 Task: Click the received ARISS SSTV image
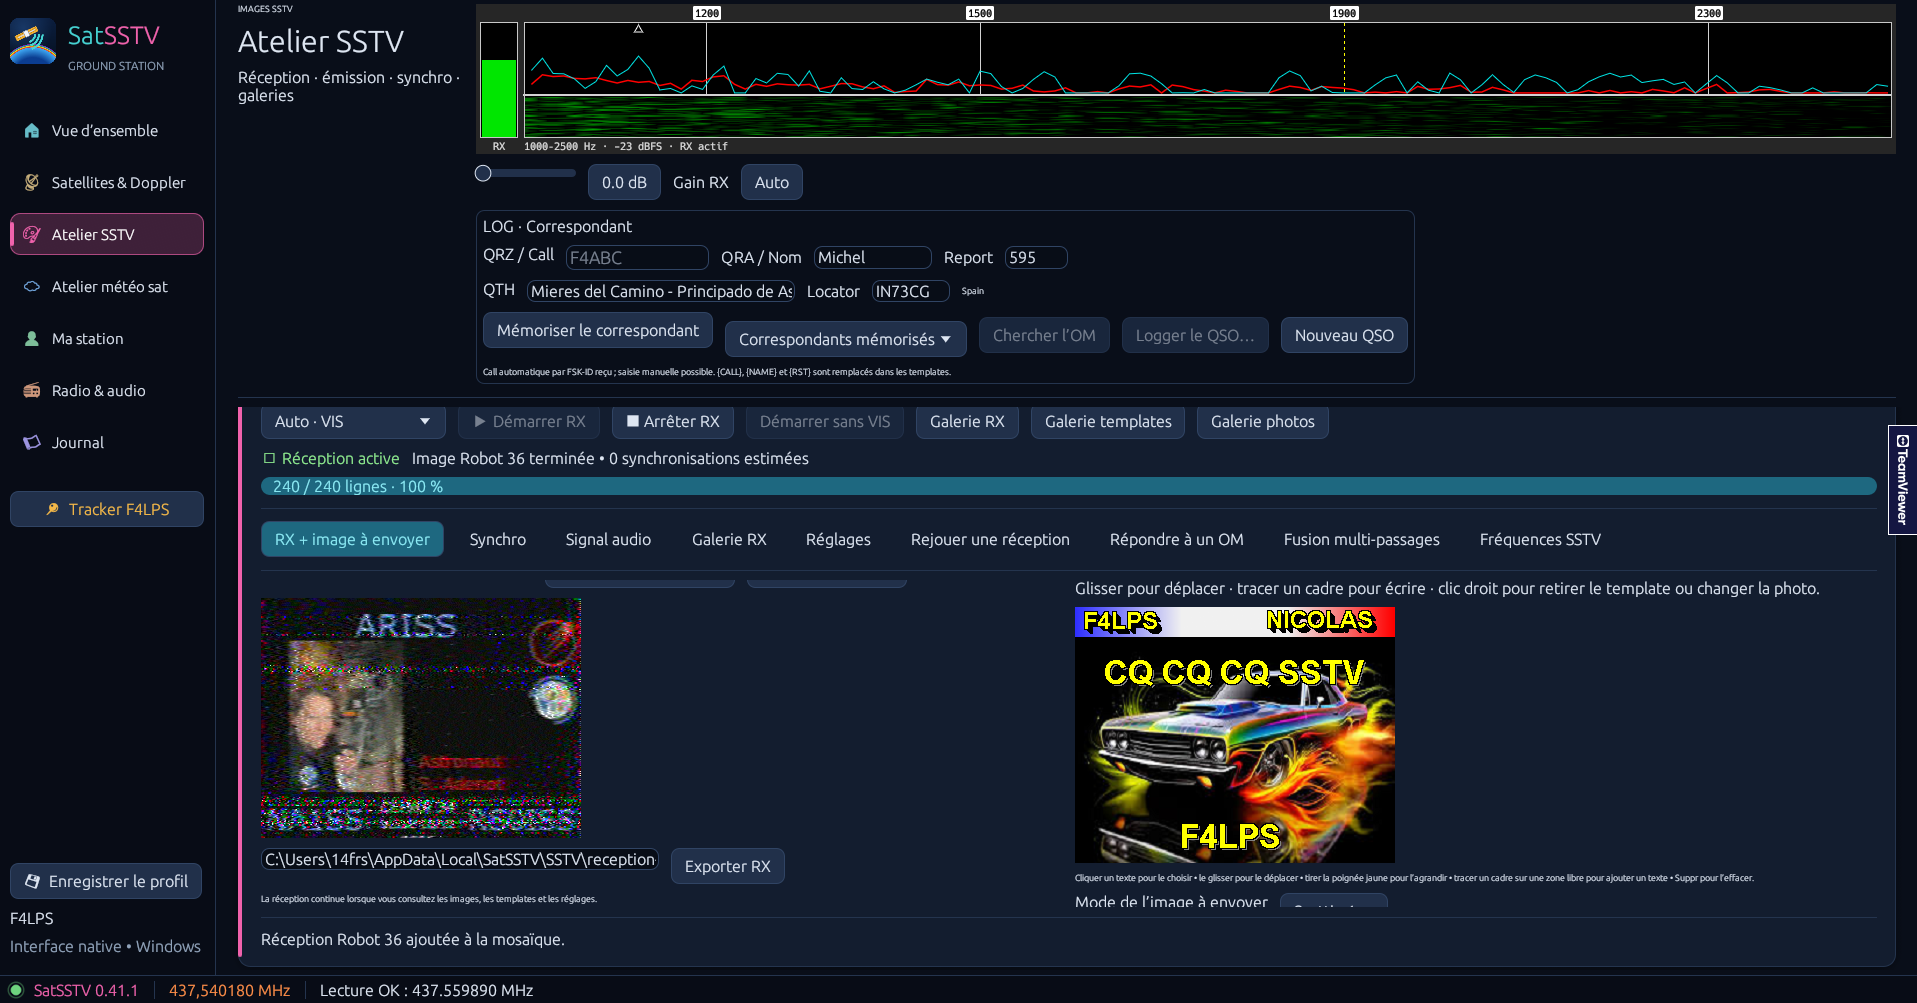tap(421, 717)
